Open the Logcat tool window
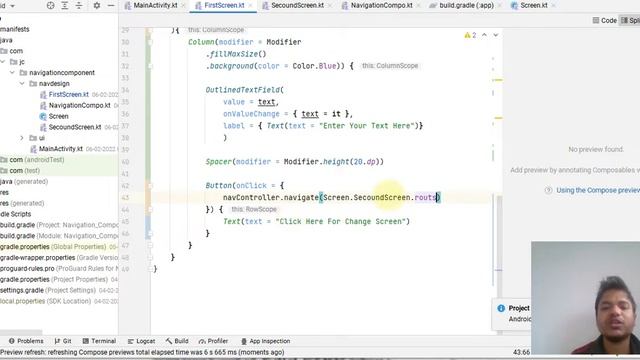The width and height of the screenshot is (640, 360). click(141, 341)
